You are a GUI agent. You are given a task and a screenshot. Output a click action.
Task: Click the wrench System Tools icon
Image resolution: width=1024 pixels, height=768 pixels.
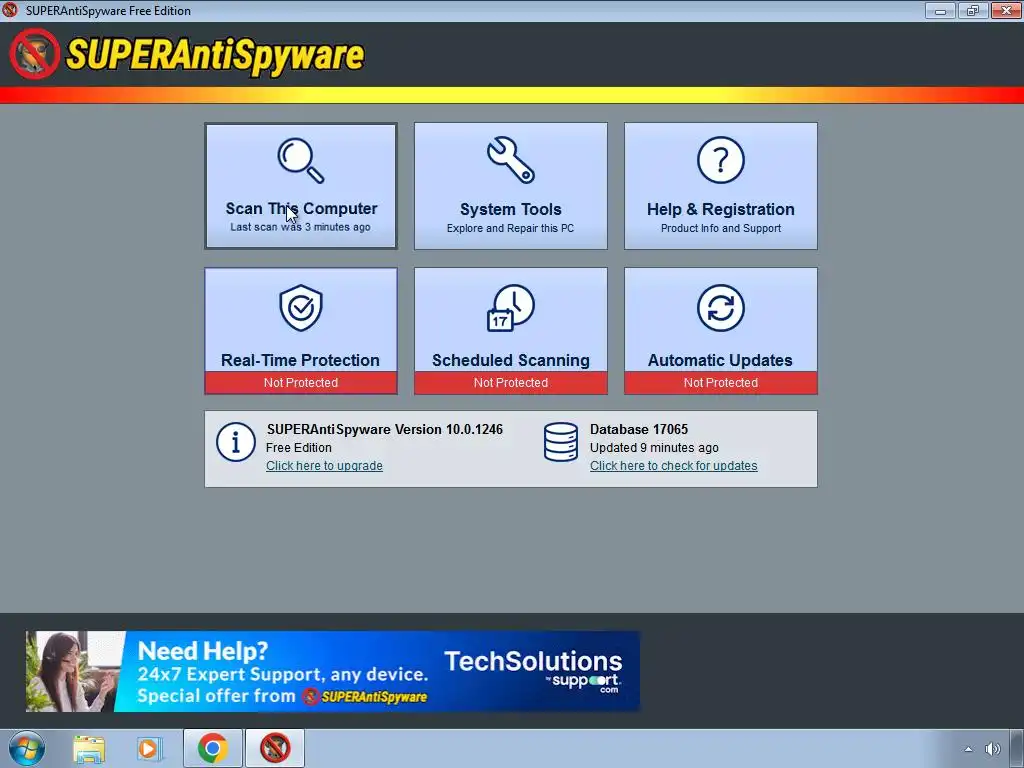point(511,160)
